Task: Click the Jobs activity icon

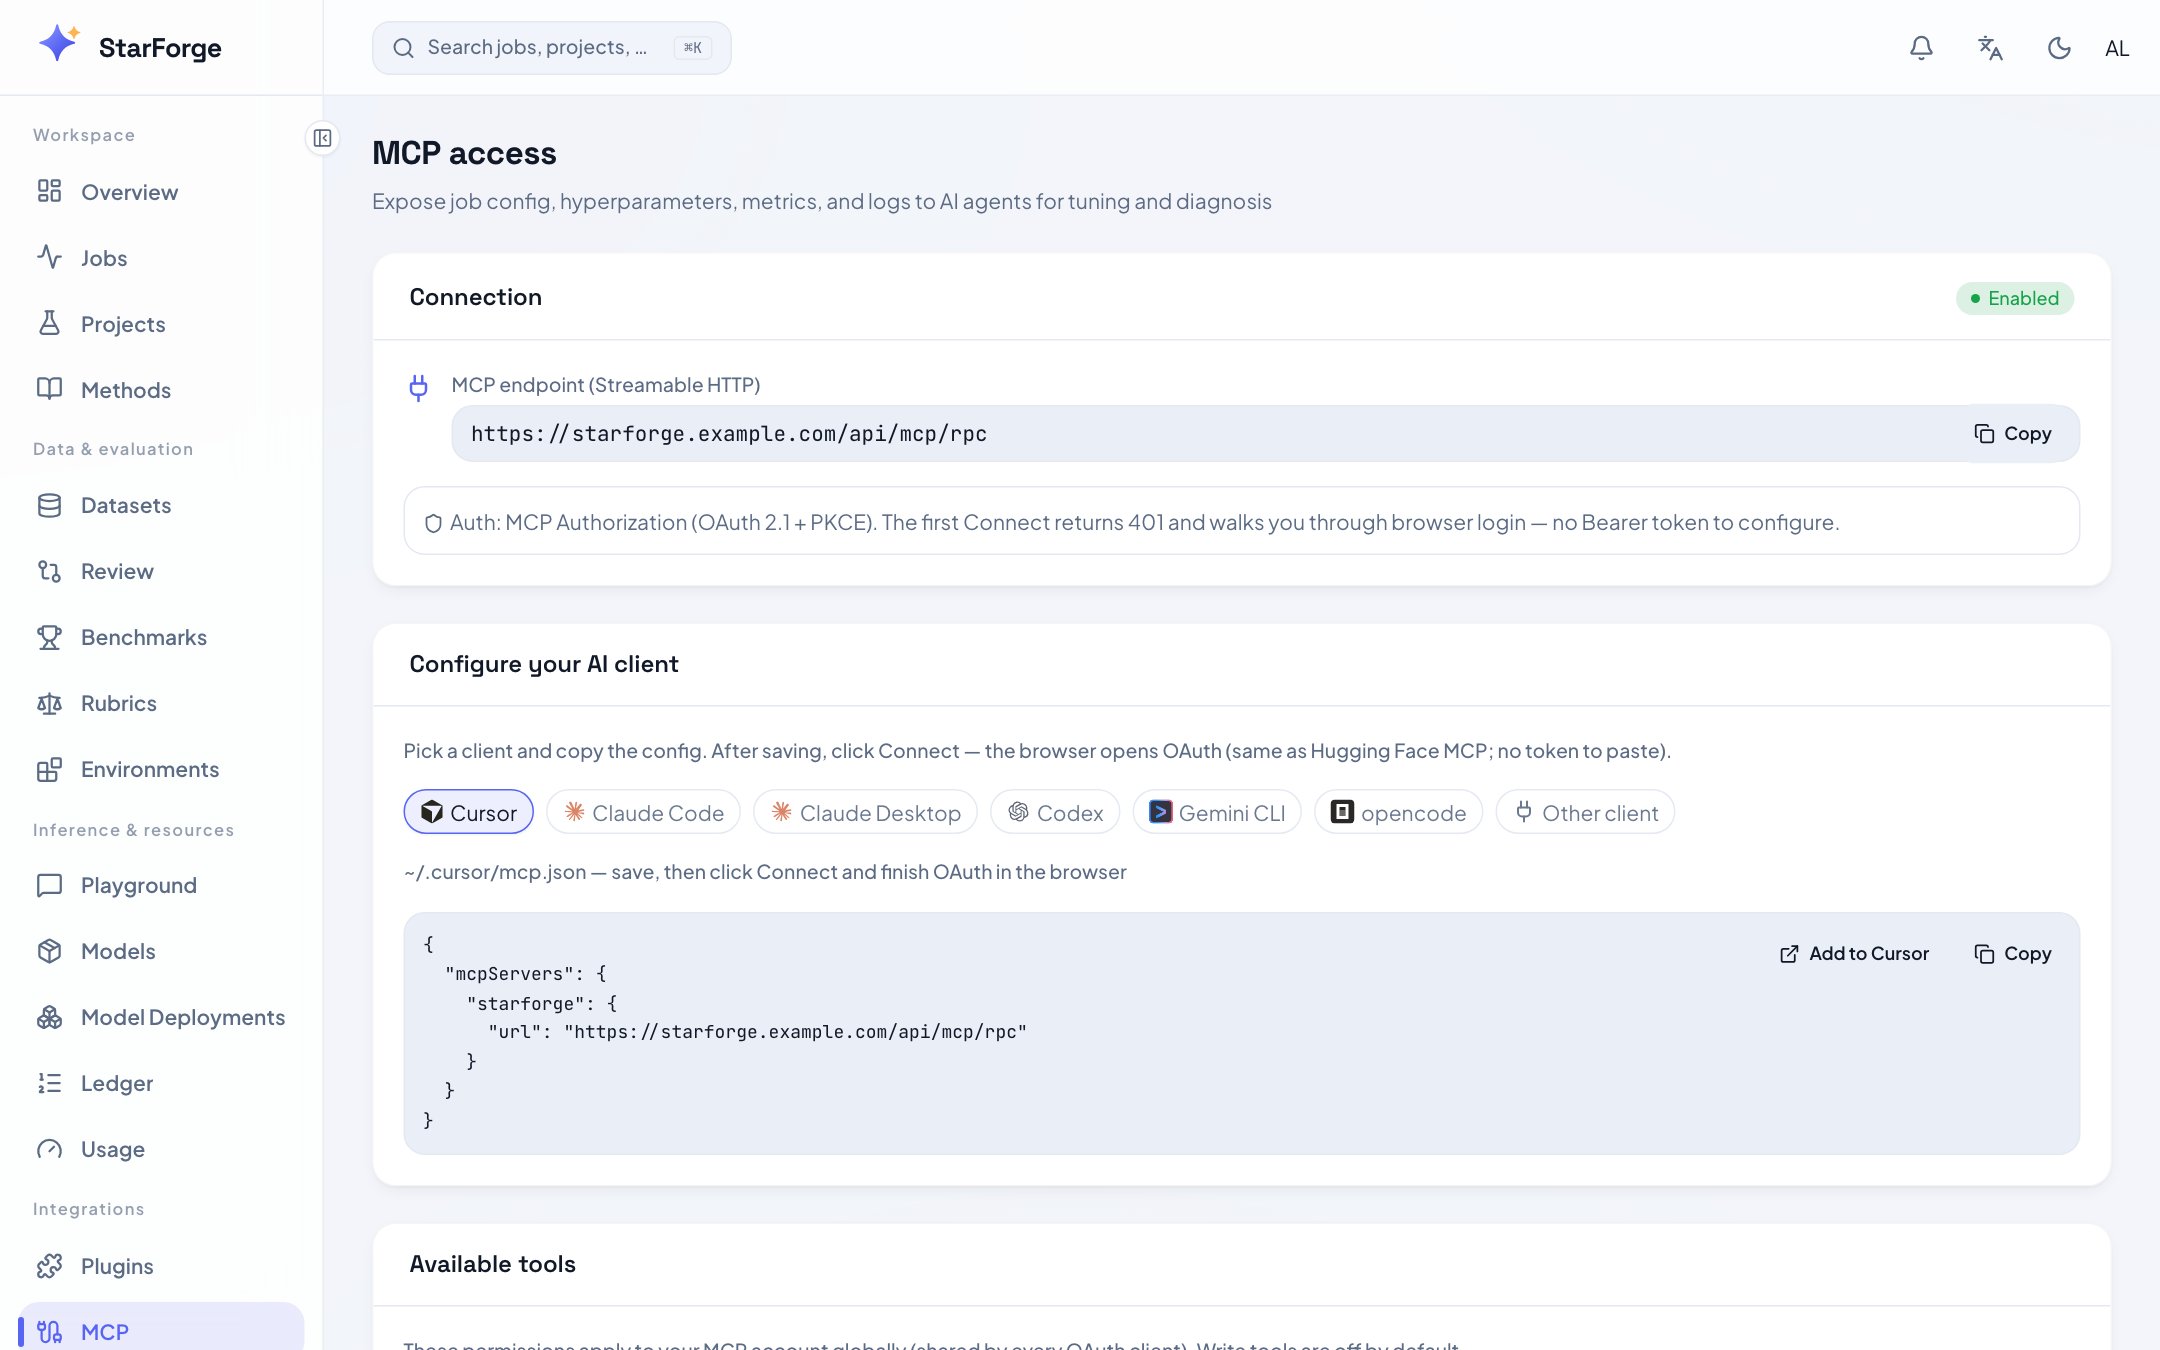Action: (49, 257)
